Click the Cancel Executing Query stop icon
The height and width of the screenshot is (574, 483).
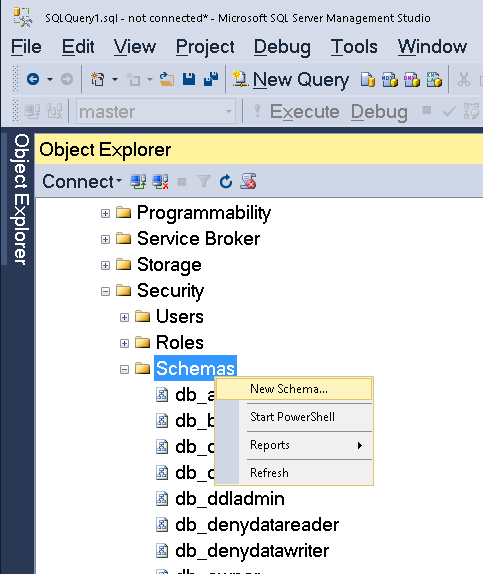(x=427, y=110)
